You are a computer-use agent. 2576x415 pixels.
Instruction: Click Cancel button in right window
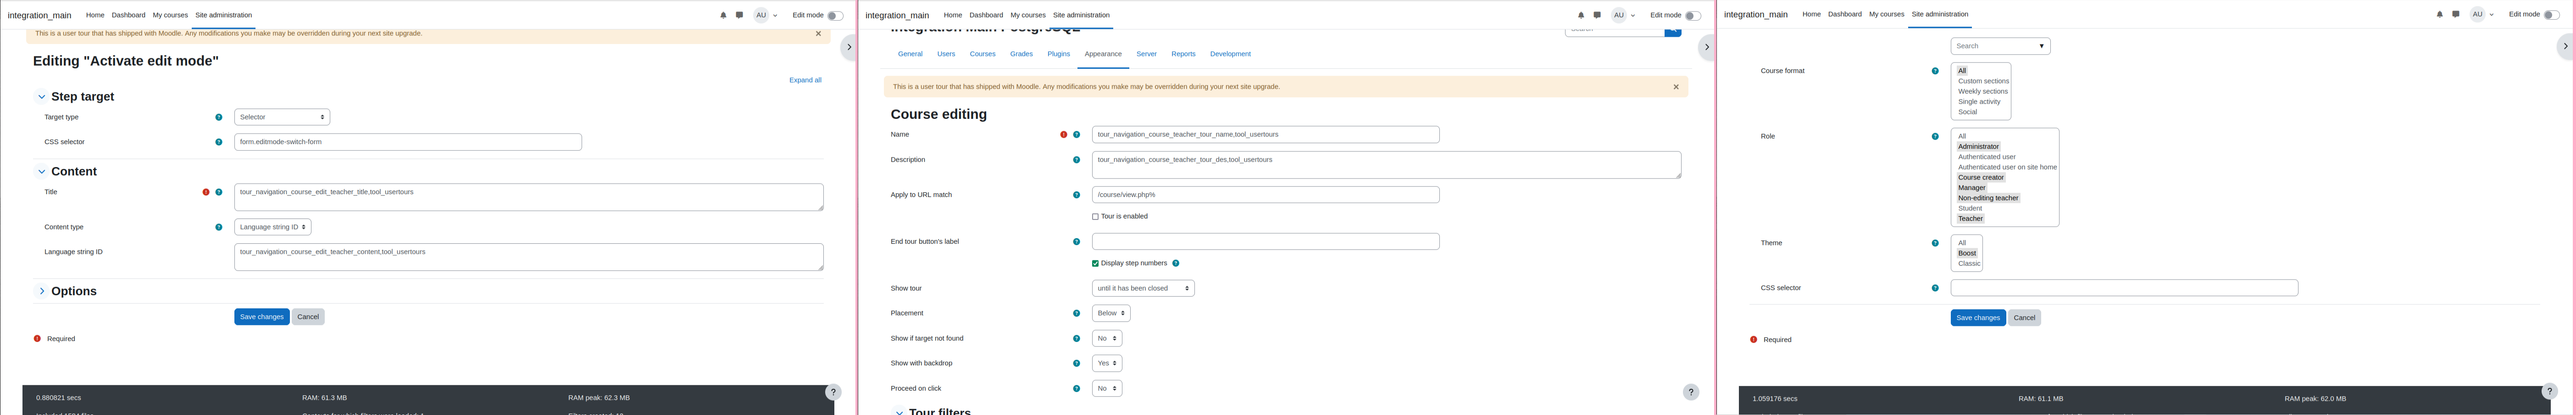pos(2024,318)
